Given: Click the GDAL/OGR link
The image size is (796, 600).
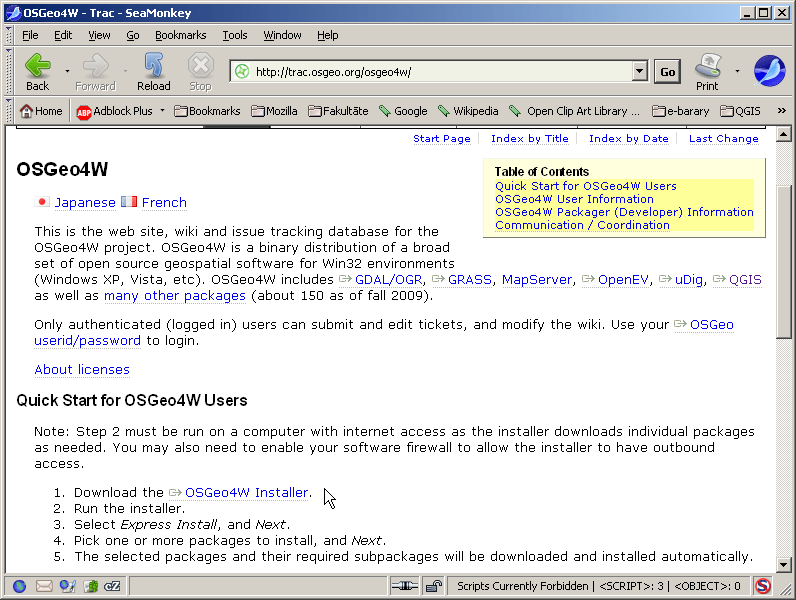Looking at the screenshot, I should click(x=388, y=280).
